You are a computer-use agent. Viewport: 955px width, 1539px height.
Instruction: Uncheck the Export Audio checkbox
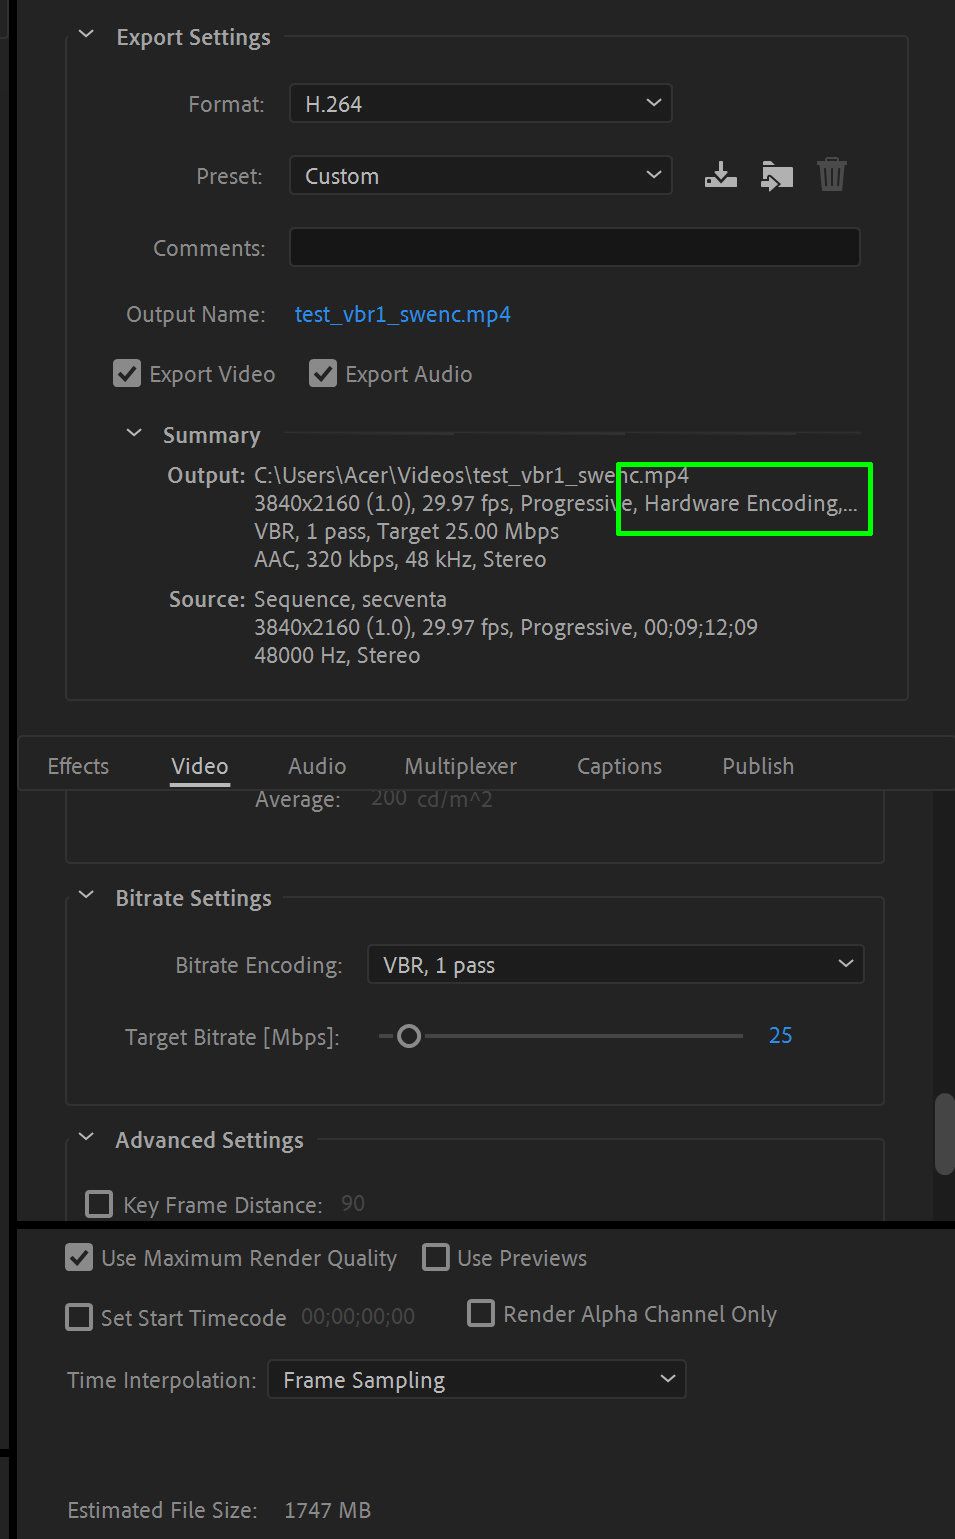pos(323,374)
